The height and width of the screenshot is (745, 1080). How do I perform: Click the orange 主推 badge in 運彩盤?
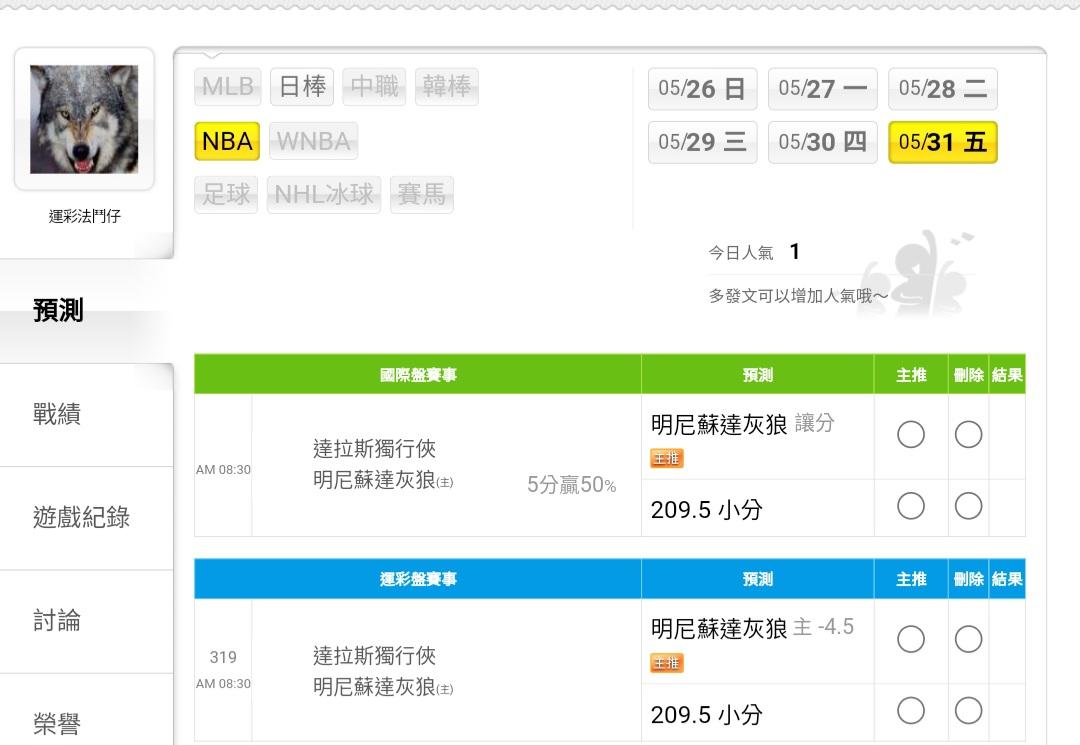pyautogui.click(x=667, y=663)
